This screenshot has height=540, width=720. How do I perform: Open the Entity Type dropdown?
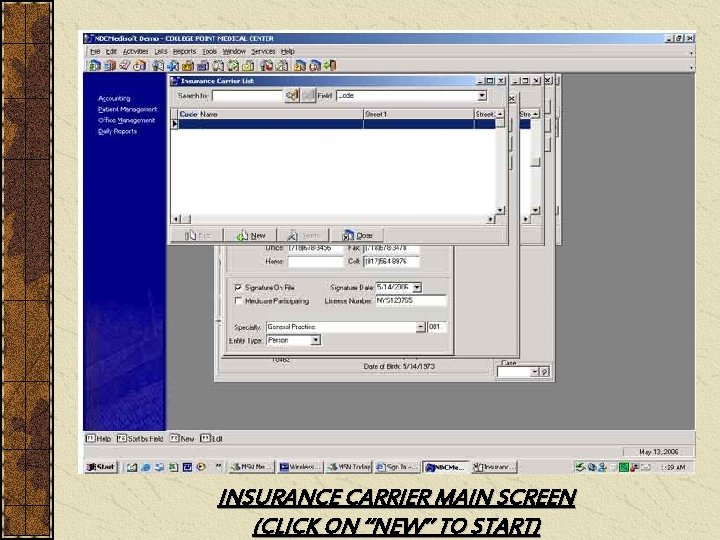[x=315, y=340]
